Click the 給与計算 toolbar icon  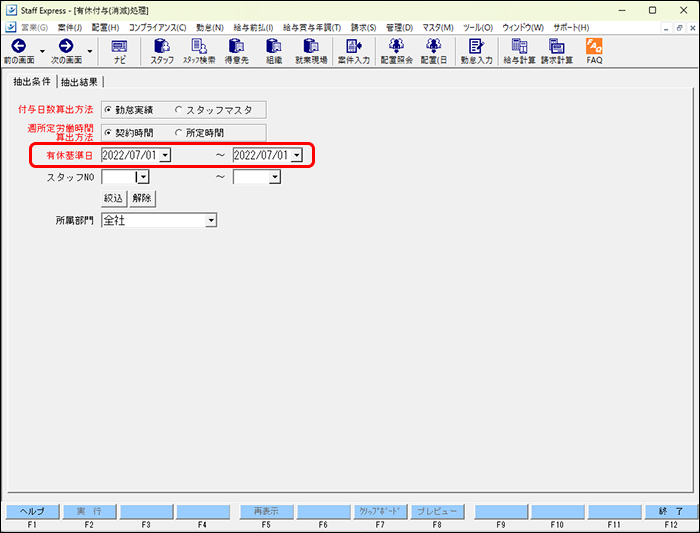coord(519,50)
